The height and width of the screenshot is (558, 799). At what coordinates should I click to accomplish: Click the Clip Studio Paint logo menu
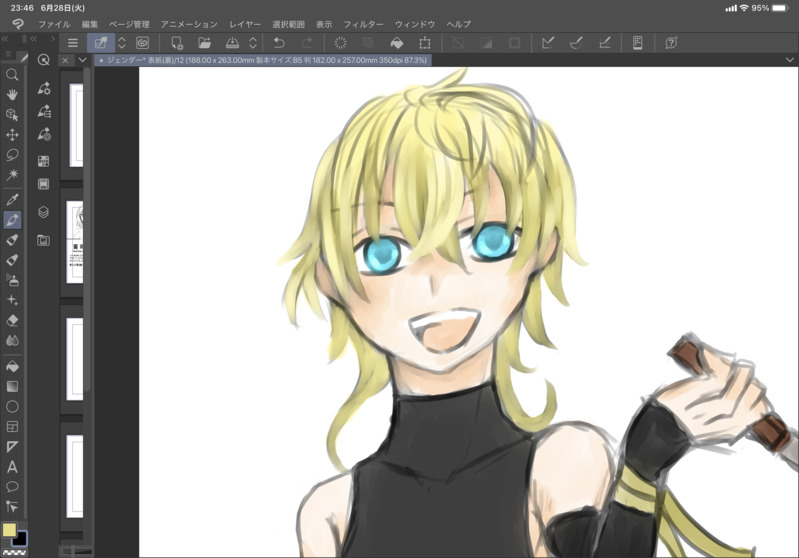pos(18,24)
